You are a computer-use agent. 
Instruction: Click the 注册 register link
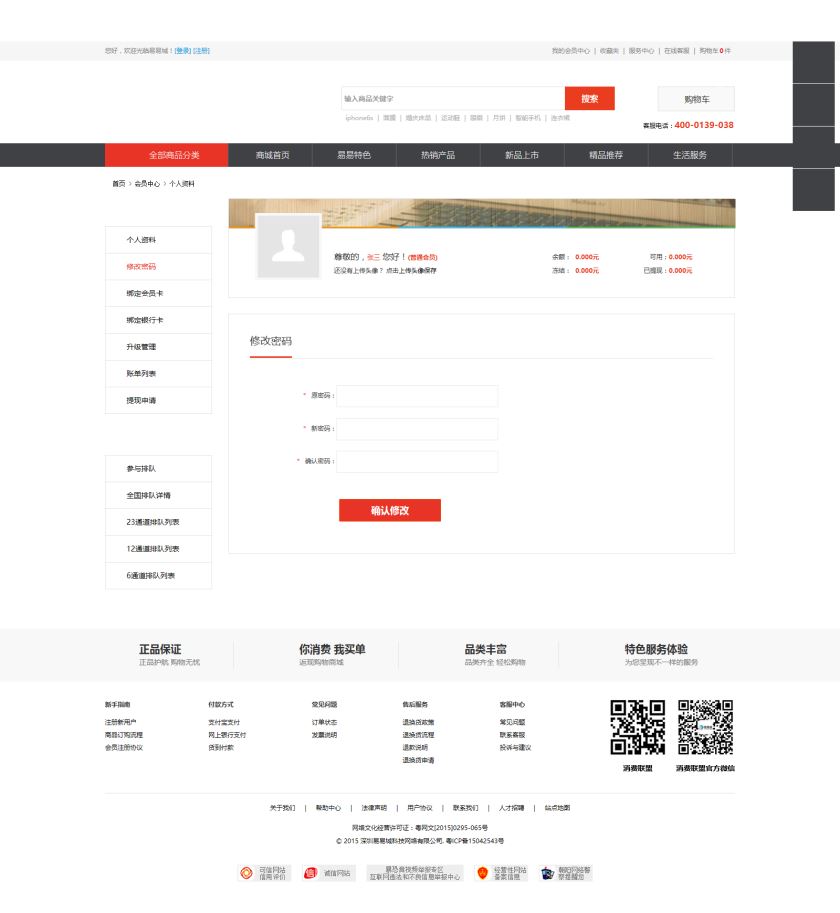(201, 51)
